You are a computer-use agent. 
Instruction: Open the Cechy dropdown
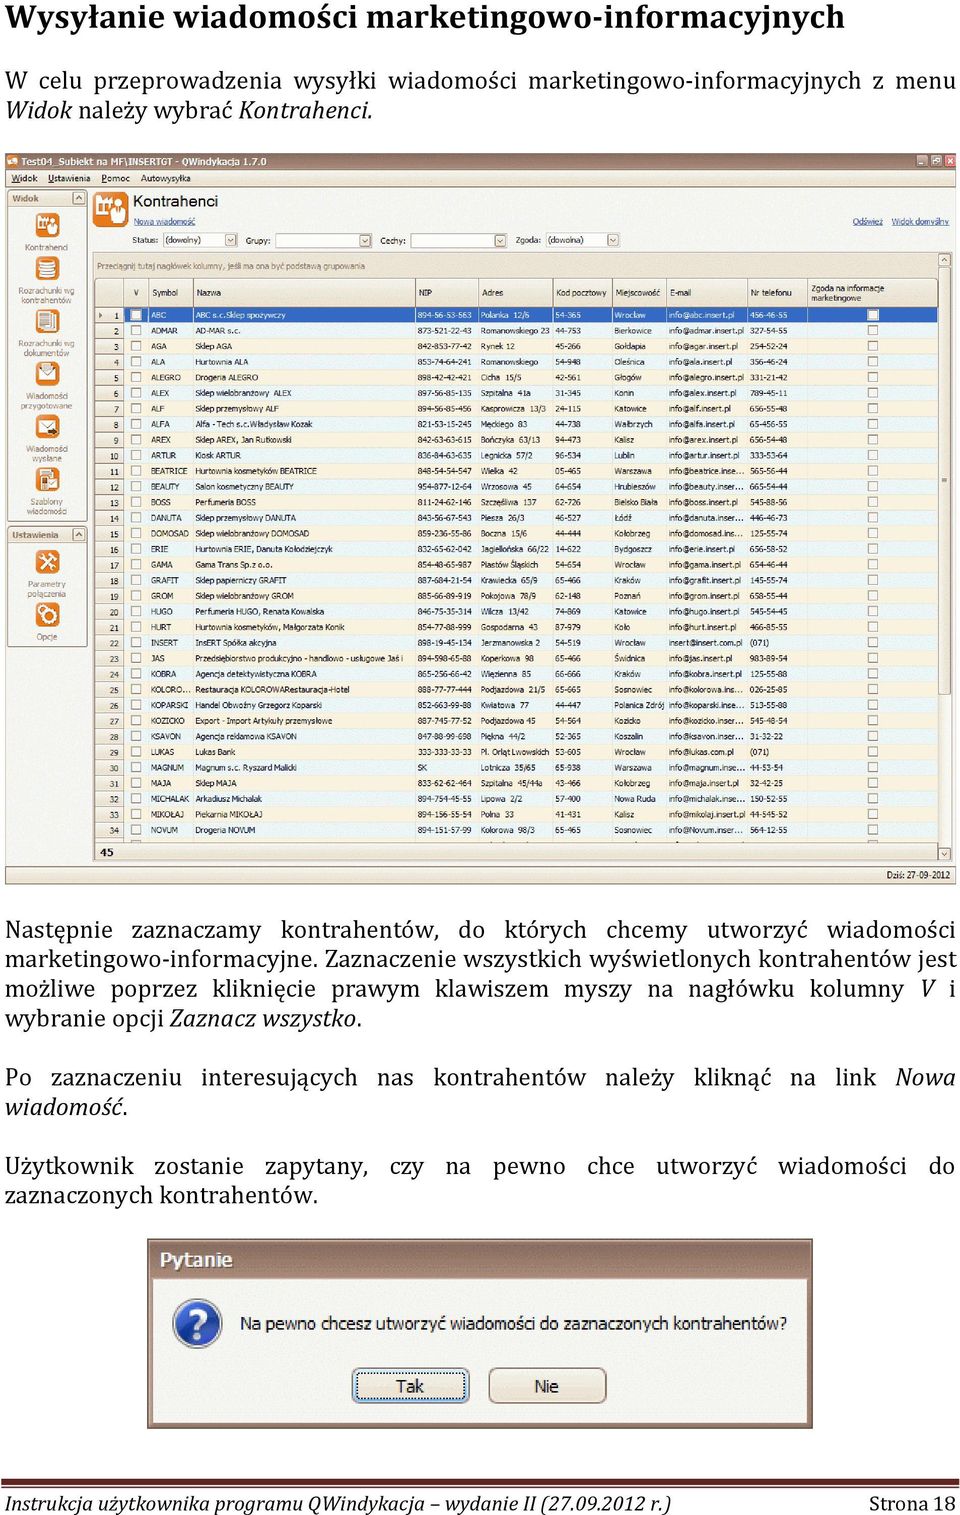click(500, 240)
